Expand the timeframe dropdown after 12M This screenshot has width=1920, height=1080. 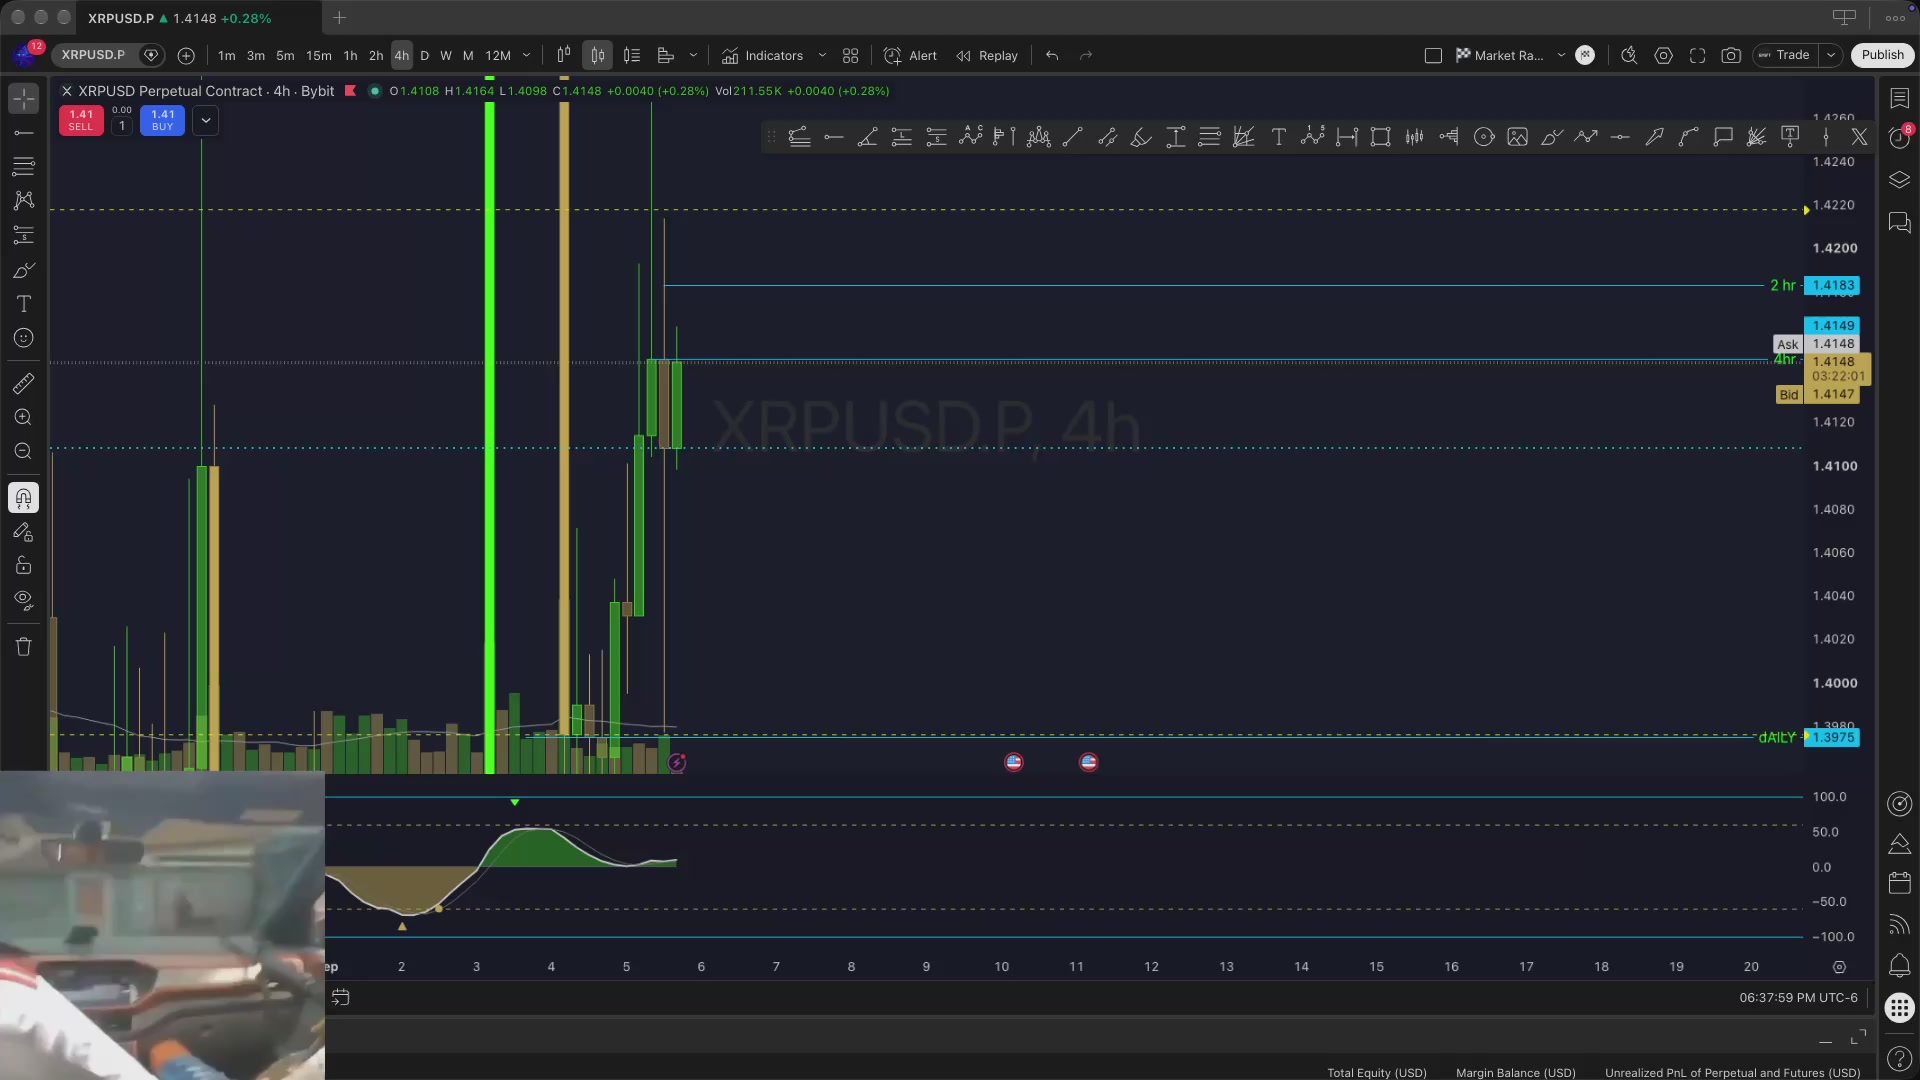tap(526, 56)
